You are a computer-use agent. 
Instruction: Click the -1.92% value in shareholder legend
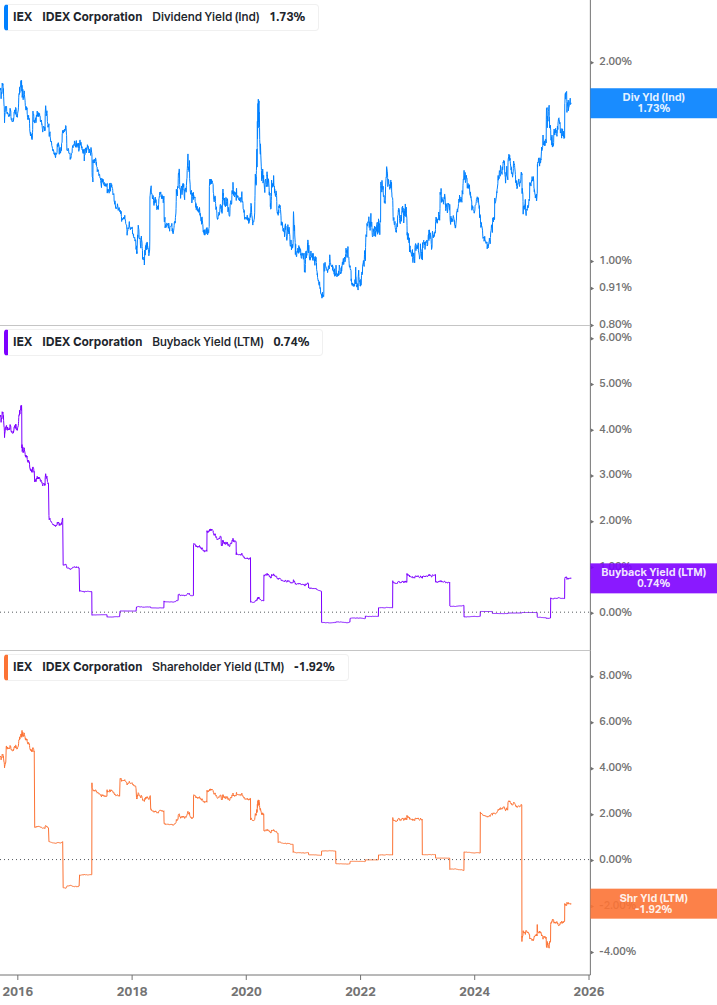(x=315, y=667)
